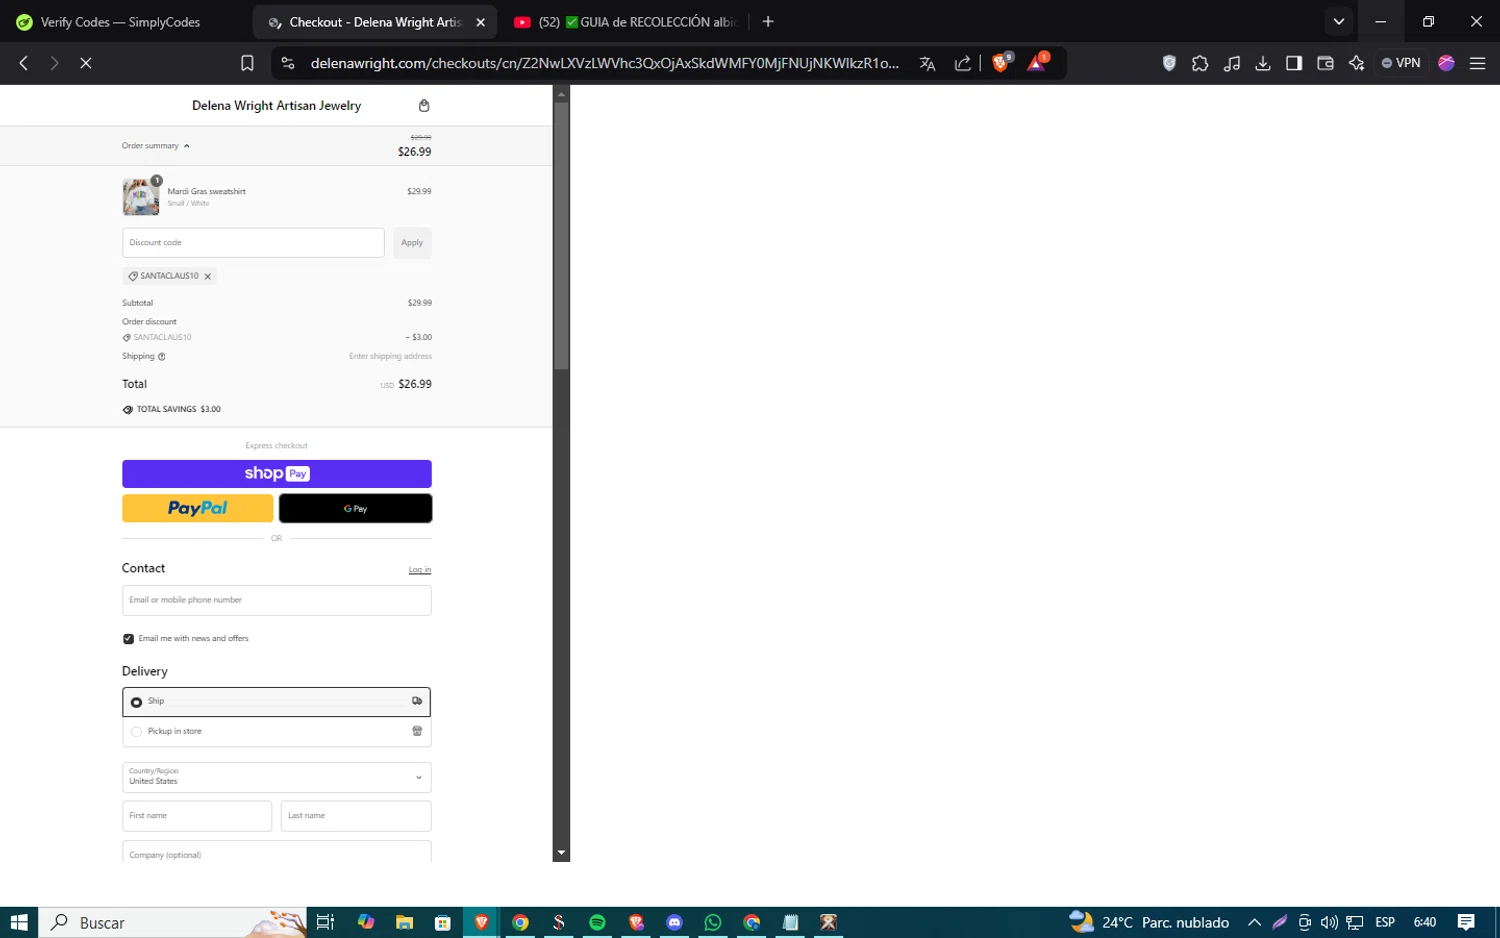Open the shopping cart bag icon
The image size is (1500, 938).
click(424, 106)
